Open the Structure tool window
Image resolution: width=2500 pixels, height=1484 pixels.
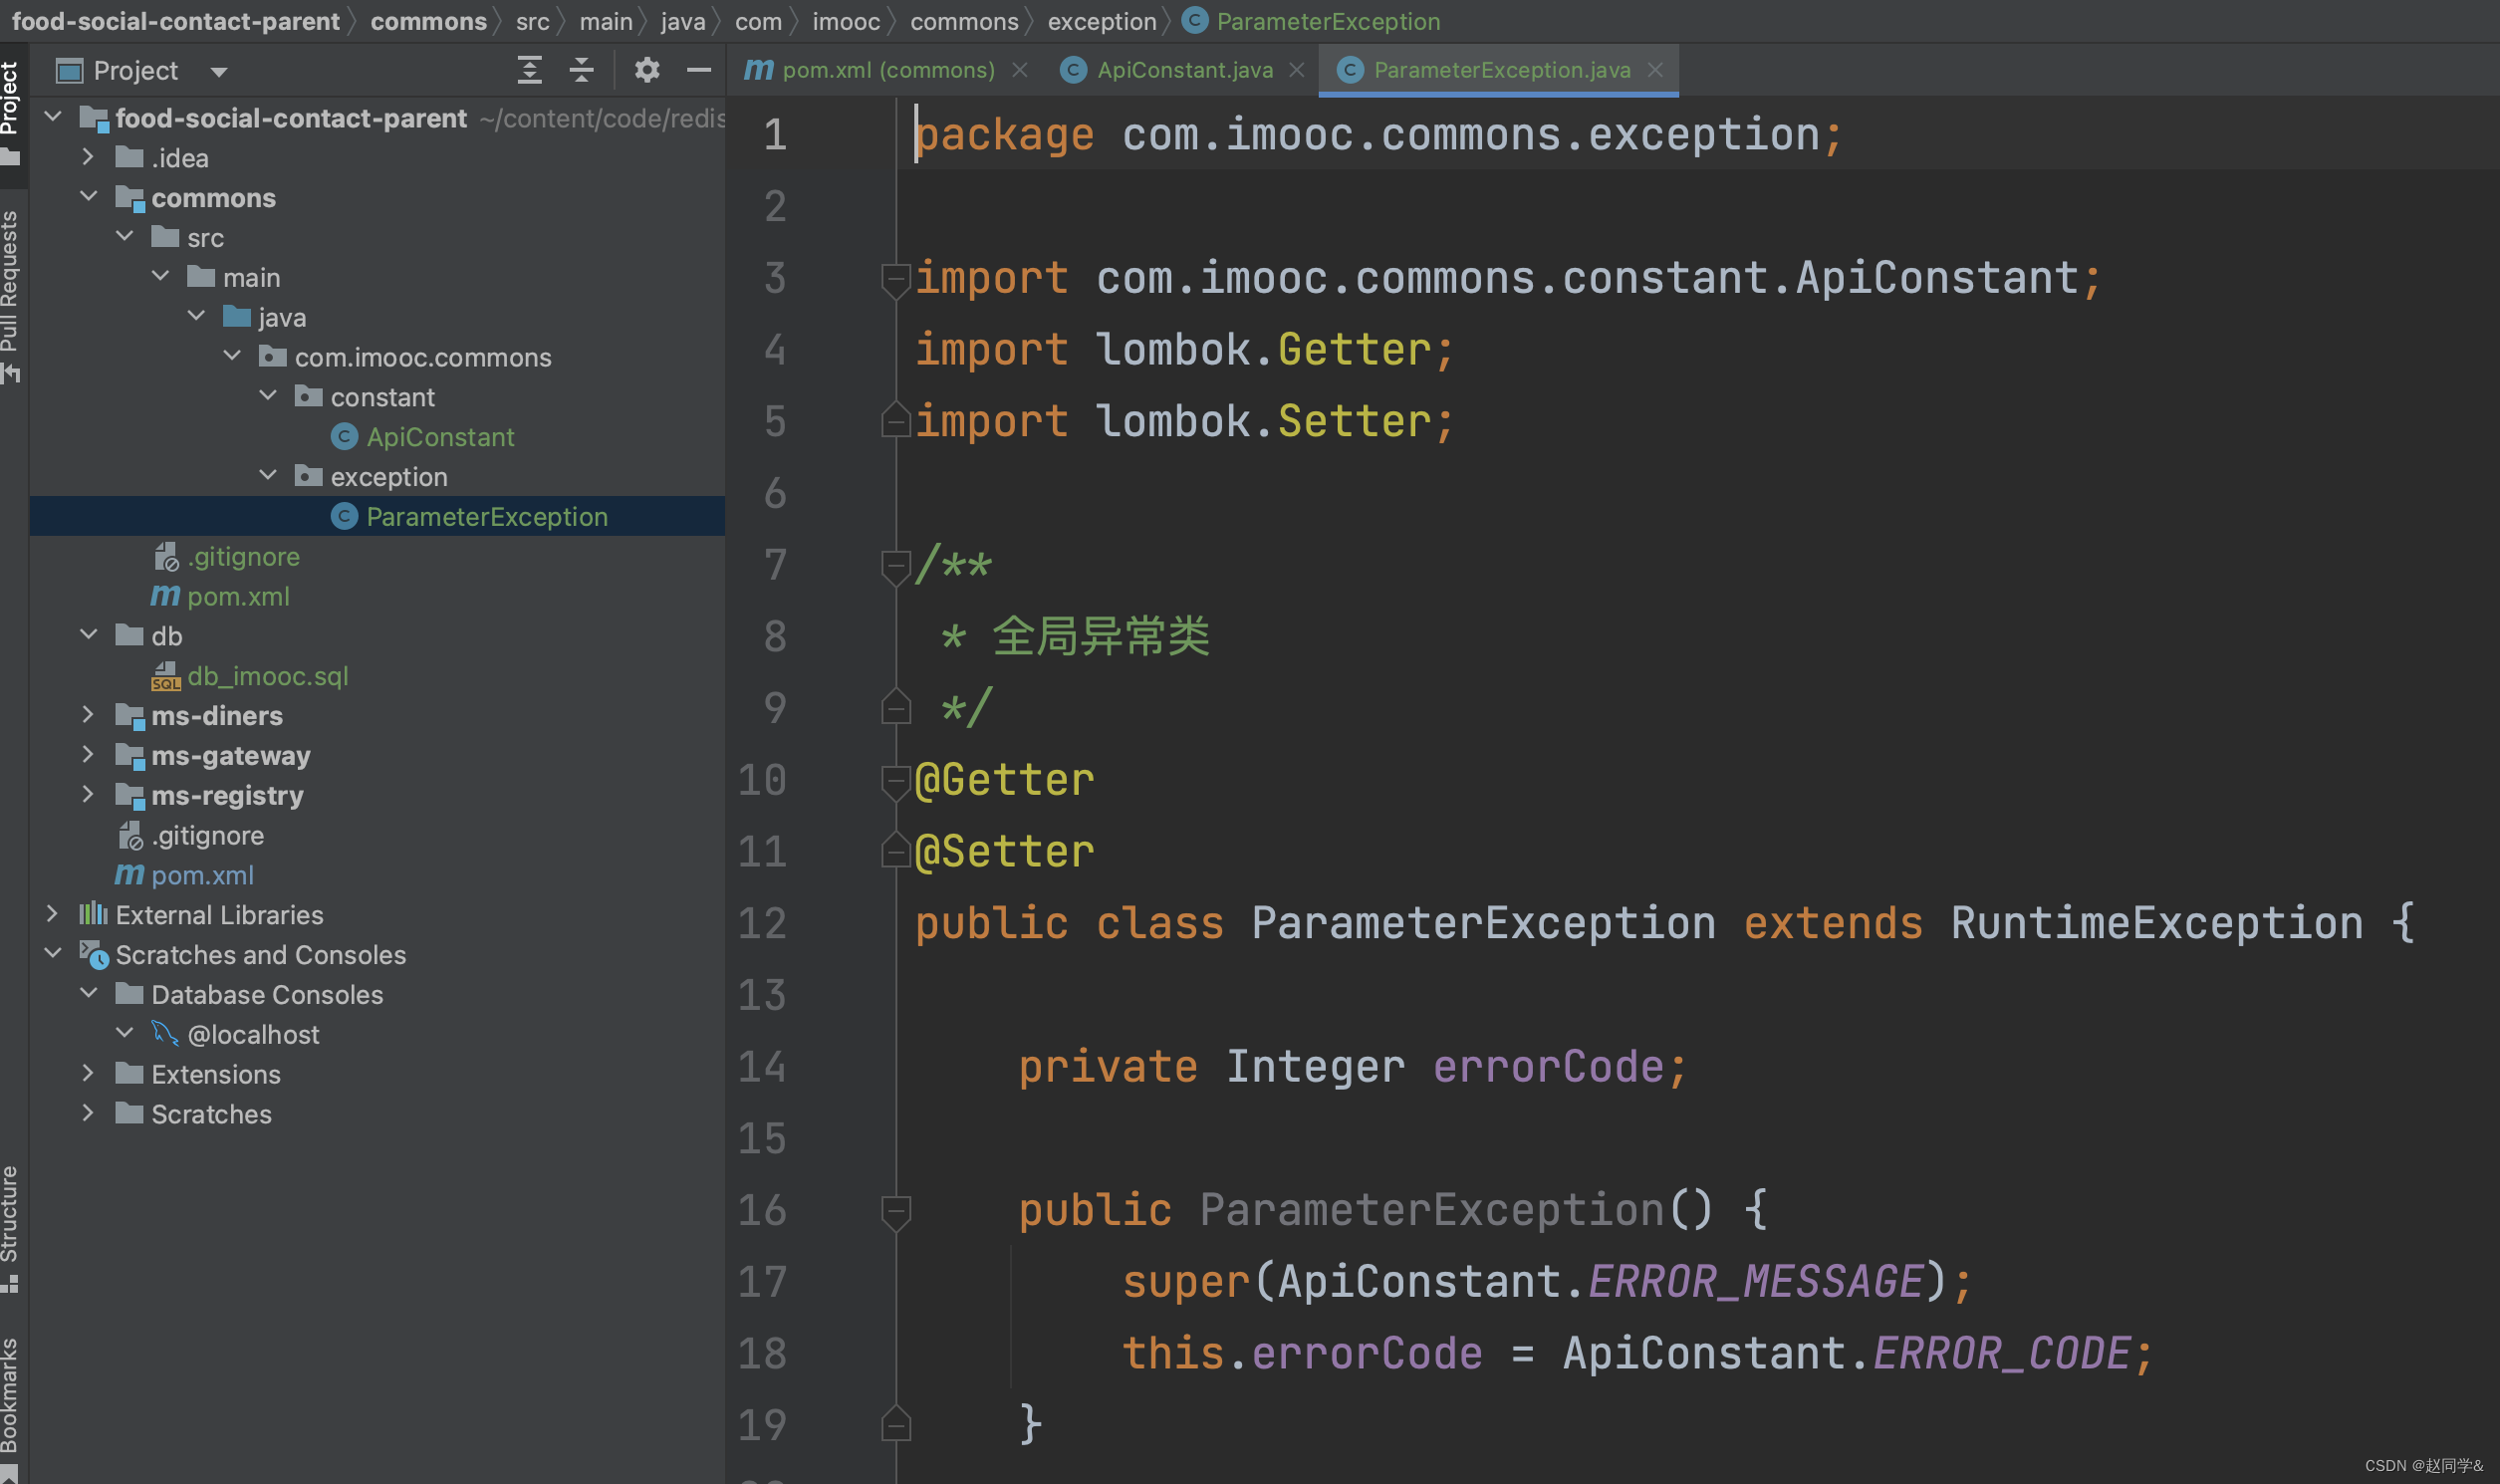pyautogui.click(x=10, y=1225)
